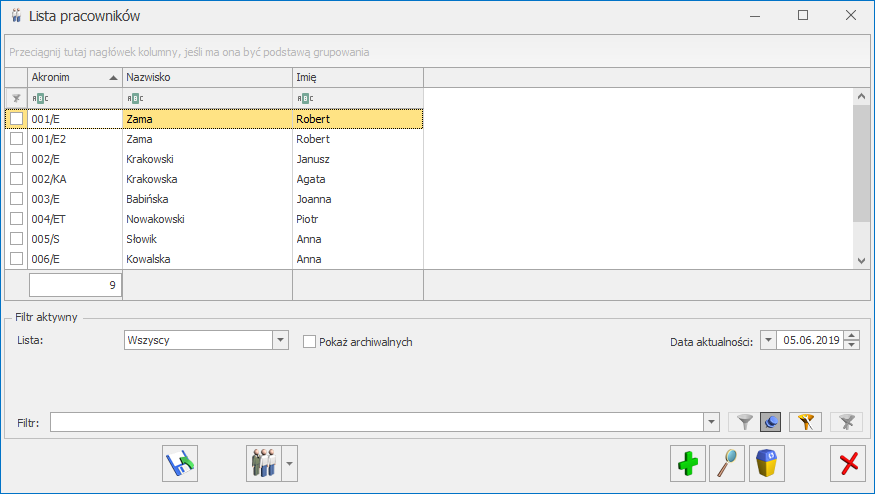Clear filter with crossed funnel icon
The height and width of the screenshot is (494, 875).
(847, 422)
